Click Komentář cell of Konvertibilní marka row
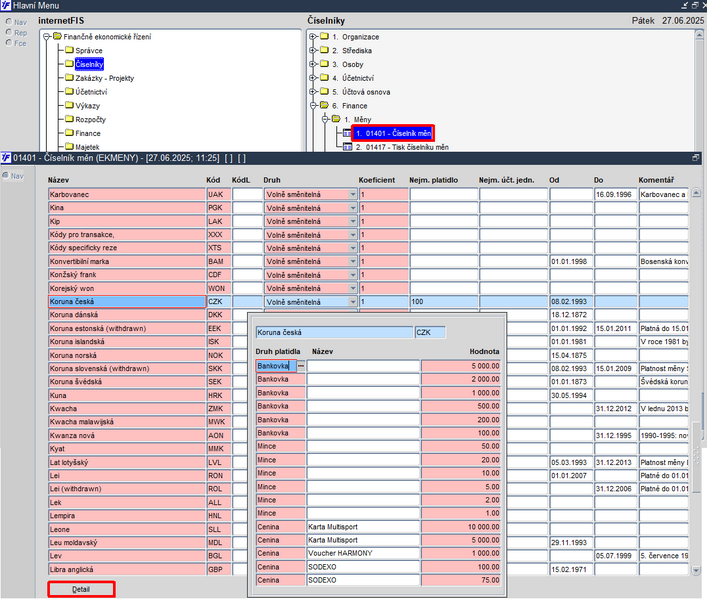This screenshot has width=707, height=599. [664, 262]
